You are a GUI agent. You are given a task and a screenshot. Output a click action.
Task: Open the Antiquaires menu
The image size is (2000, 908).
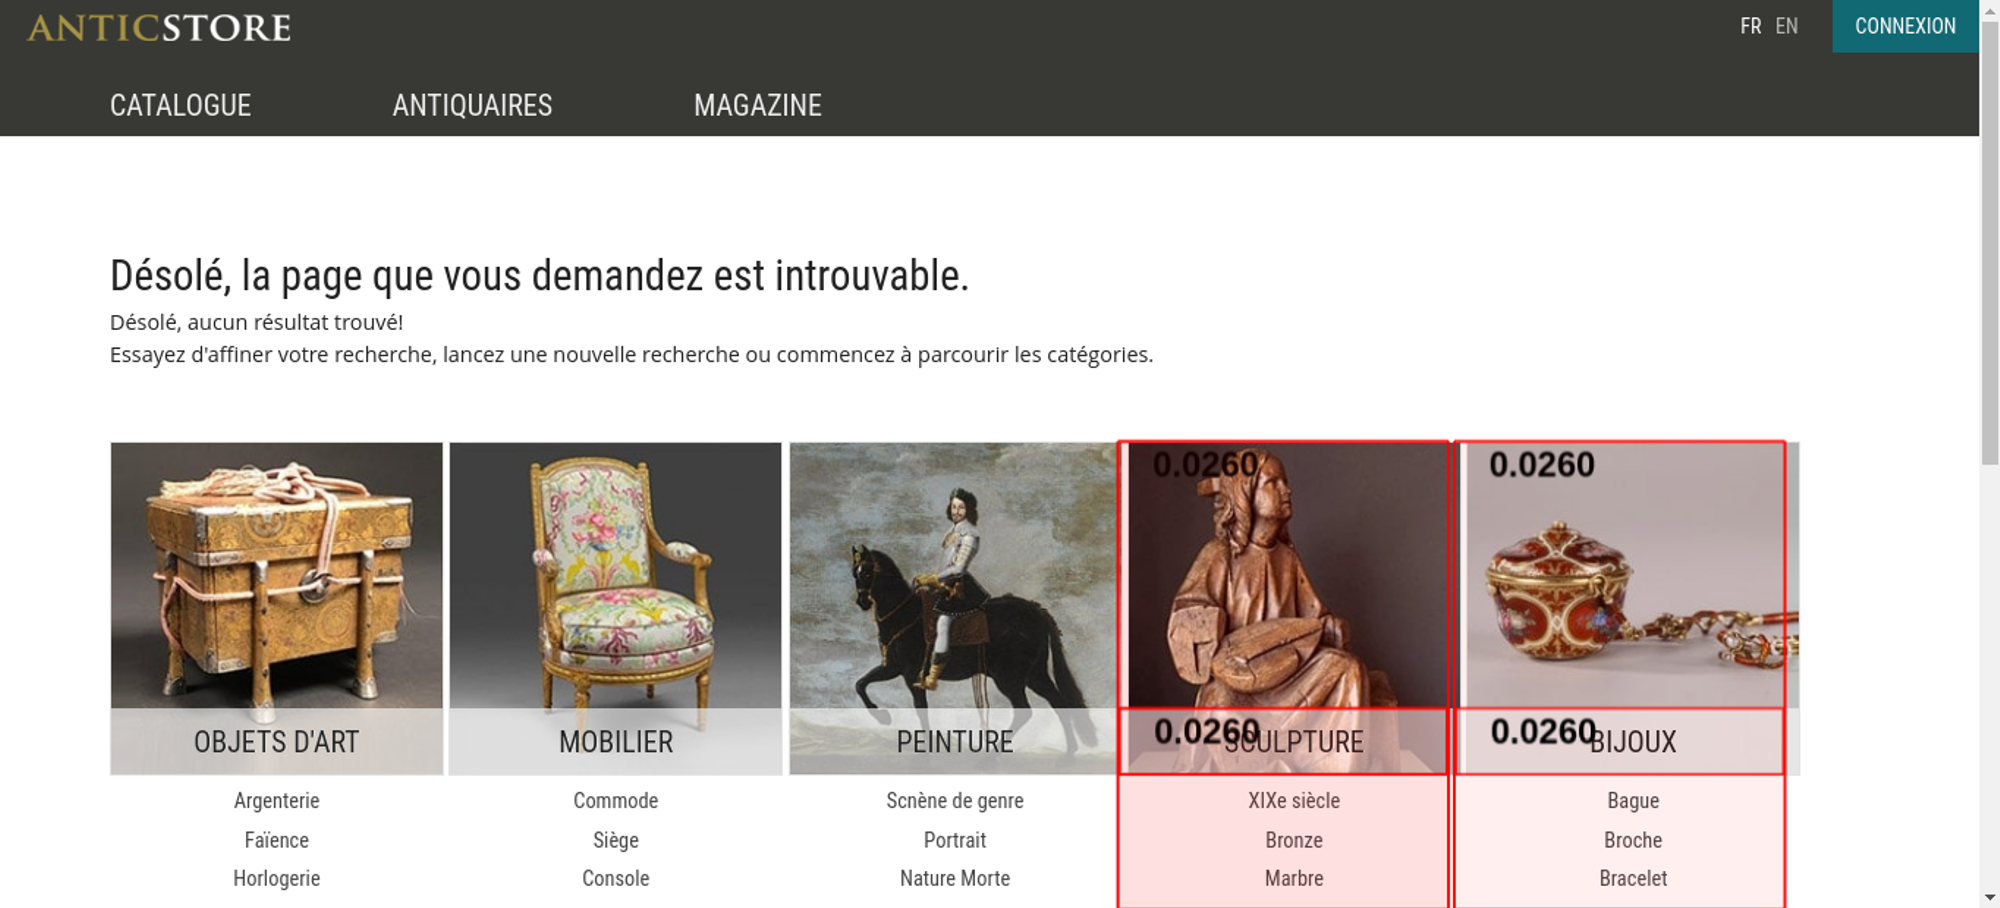pyautogui.click(x=472, y=105)
